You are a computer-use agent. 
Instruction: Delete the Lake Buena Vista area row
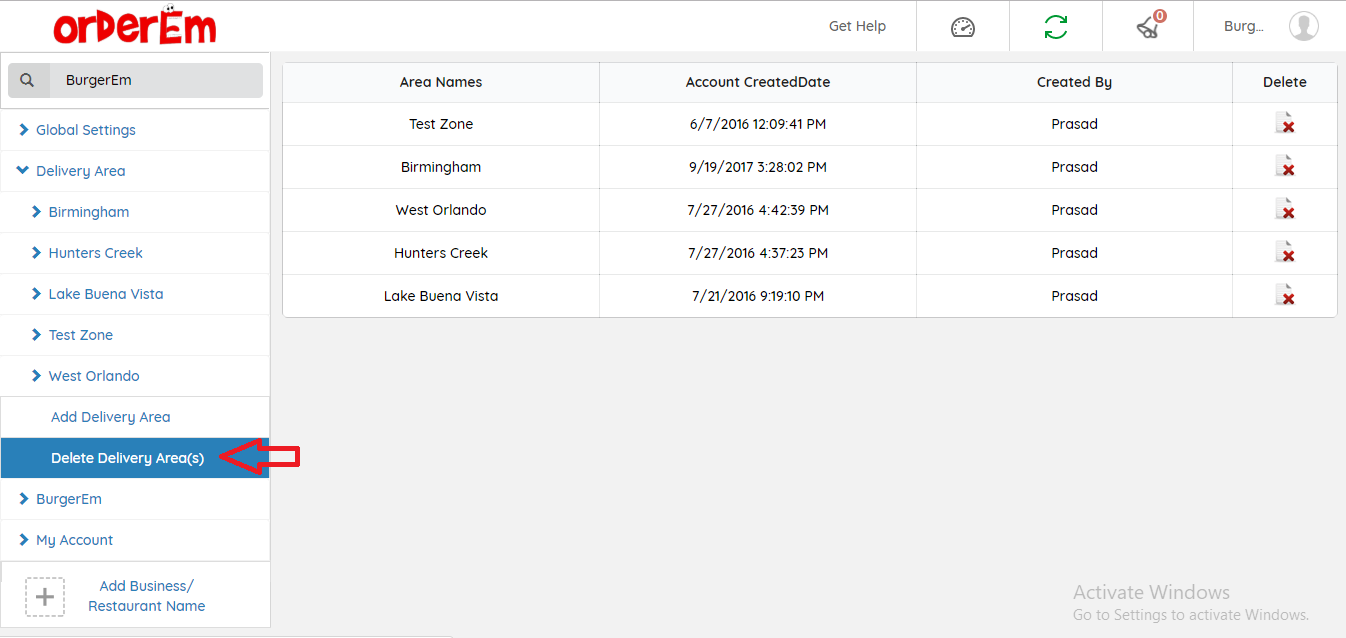point(1284,296)
